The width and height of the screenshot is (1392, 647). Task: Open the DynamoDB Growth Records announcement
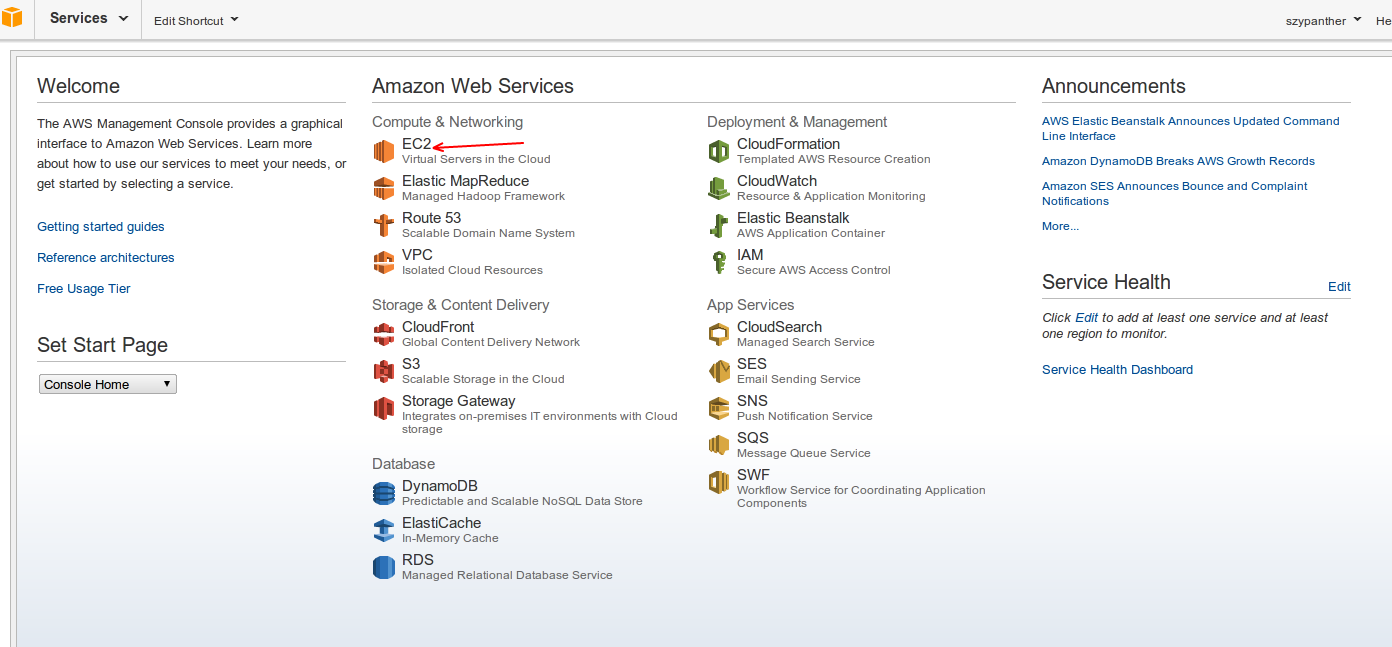pos(1178,161)
